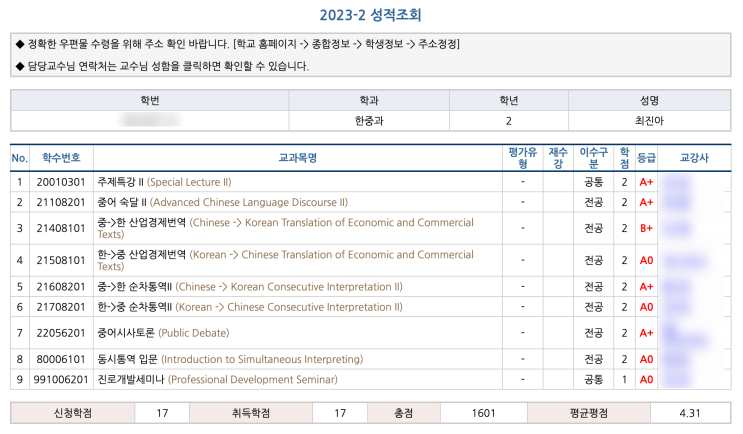This screenshot has width=743, height=434.
Task: Click the 2023-2 성적조회 page title
Action: click(370, 15)
